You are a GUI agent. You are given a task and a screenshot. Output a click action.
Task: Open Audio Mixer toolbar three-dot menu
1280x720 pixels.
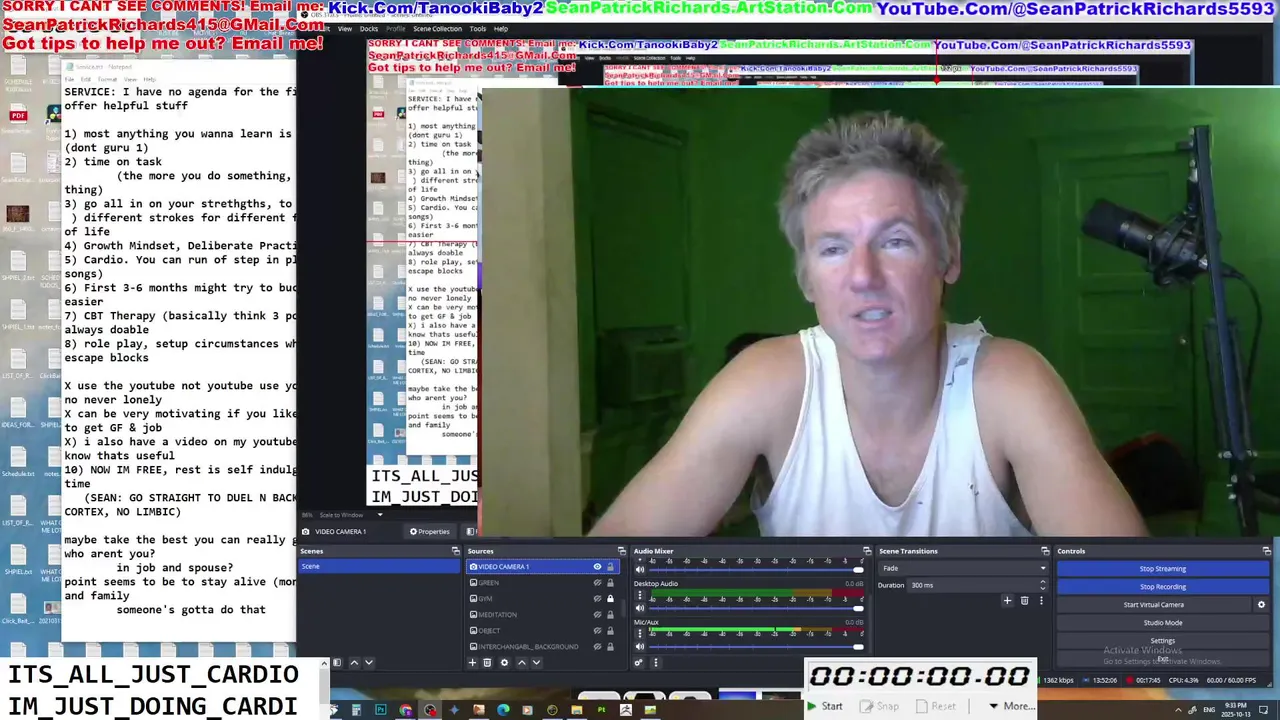click(656, 662)
